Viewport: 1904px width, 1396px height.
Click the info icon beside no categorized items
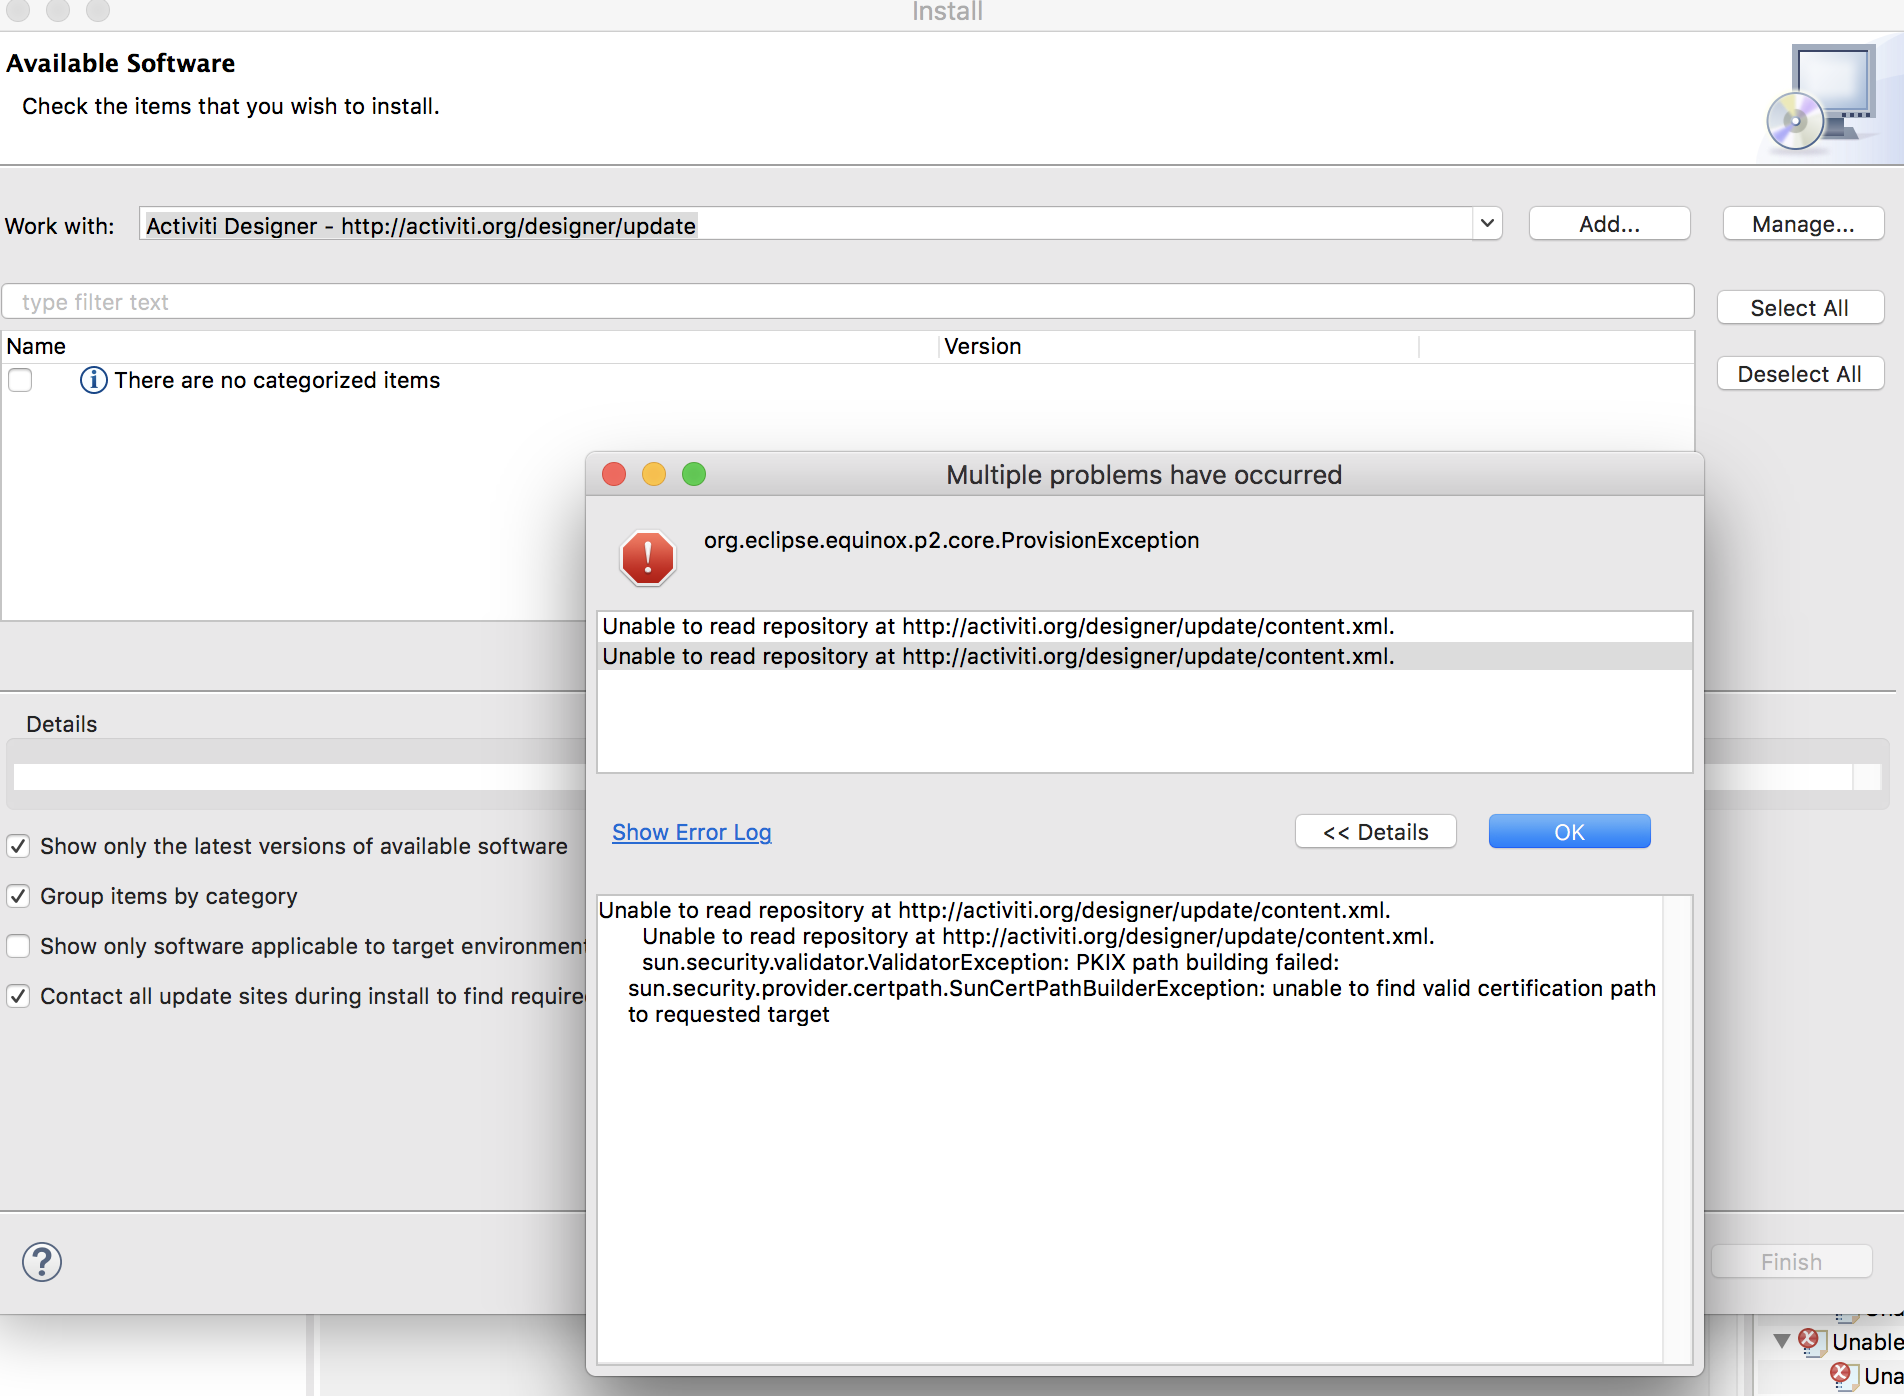[93, 380]
